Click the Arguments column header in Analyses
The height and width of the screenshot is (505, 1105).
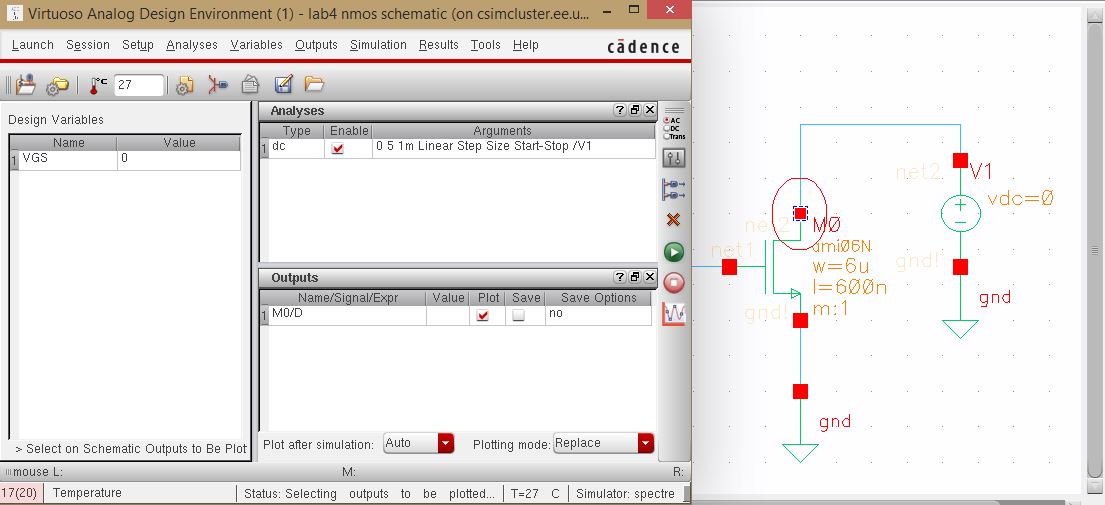(502, 131)
